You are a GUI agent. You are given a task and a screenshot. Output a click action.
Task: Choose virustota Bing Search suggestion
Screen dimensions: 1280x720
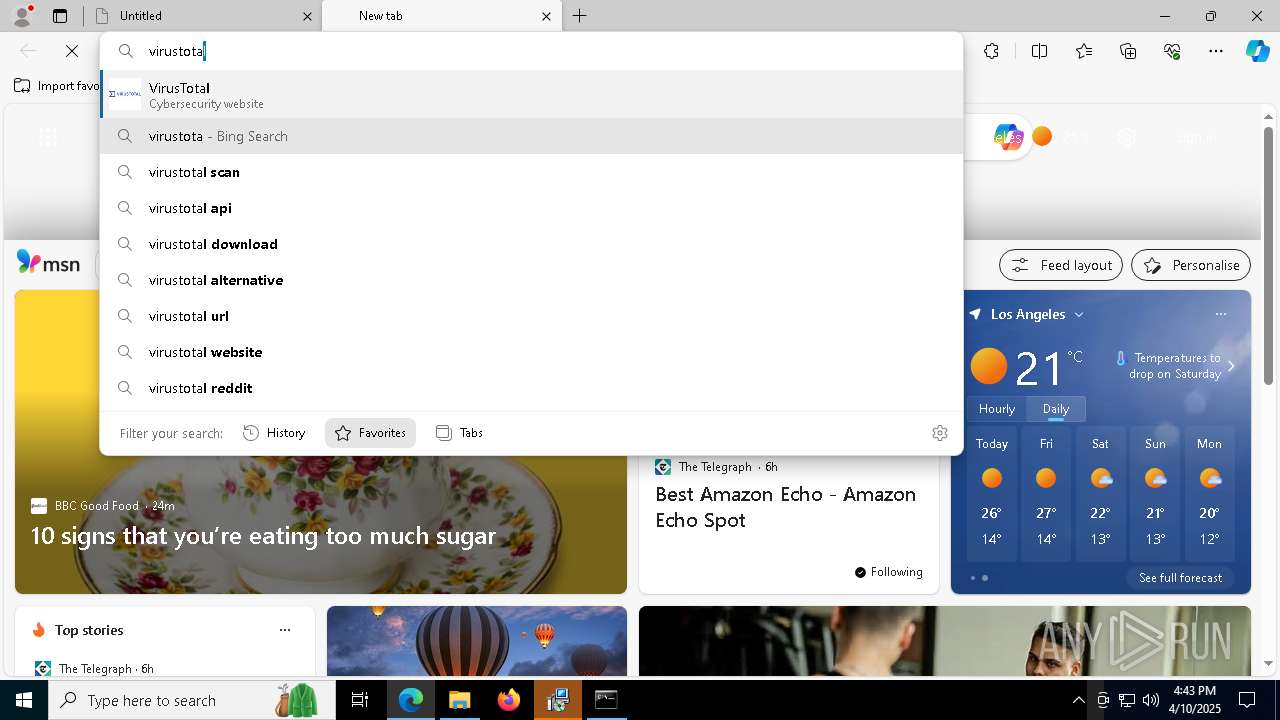pyautogui.click(x=531, y=136)
